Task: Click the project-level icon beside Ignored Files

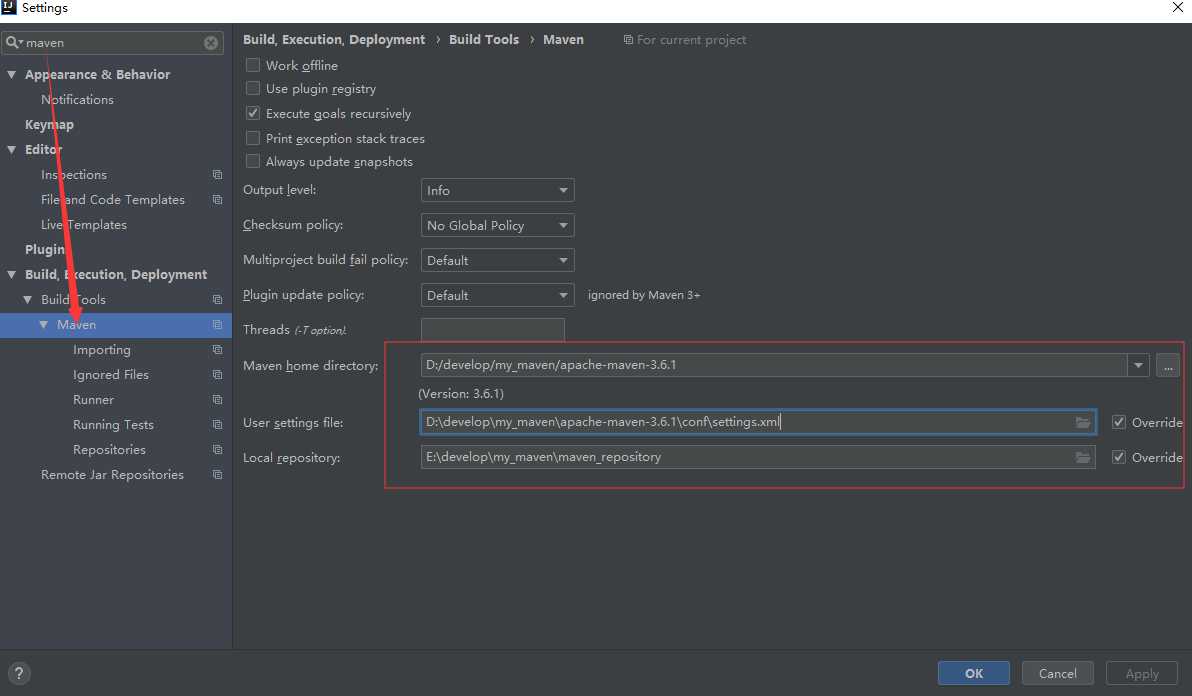Action: [217, 375]
